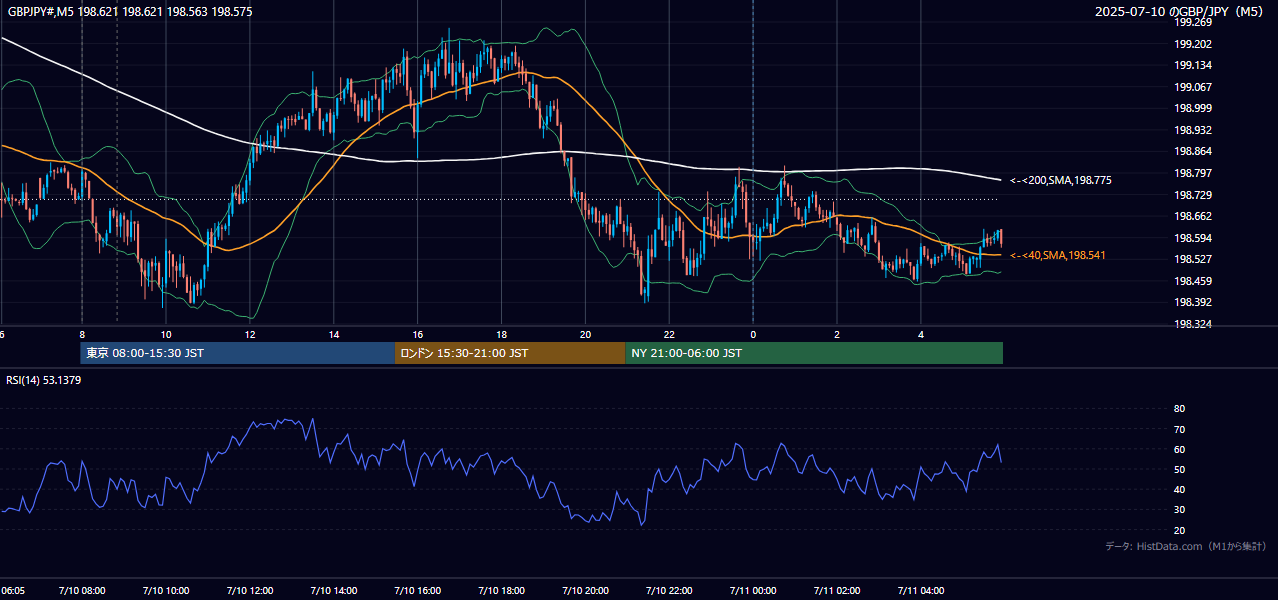Click price axis value 199.134
The width and height of the screenshot is (1278, 600).
coord(1193,65)
